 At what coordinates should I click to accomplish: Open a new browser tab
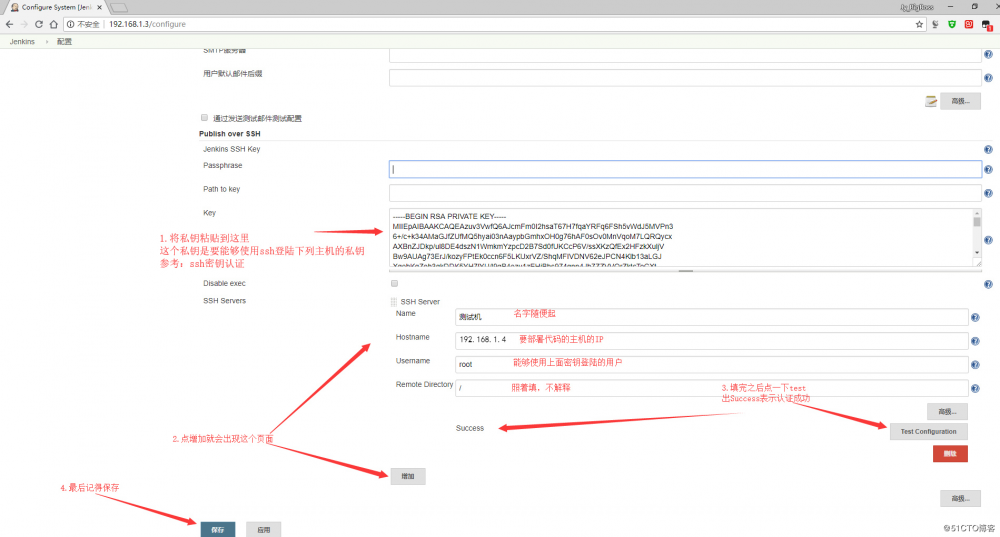click(119, 8)
